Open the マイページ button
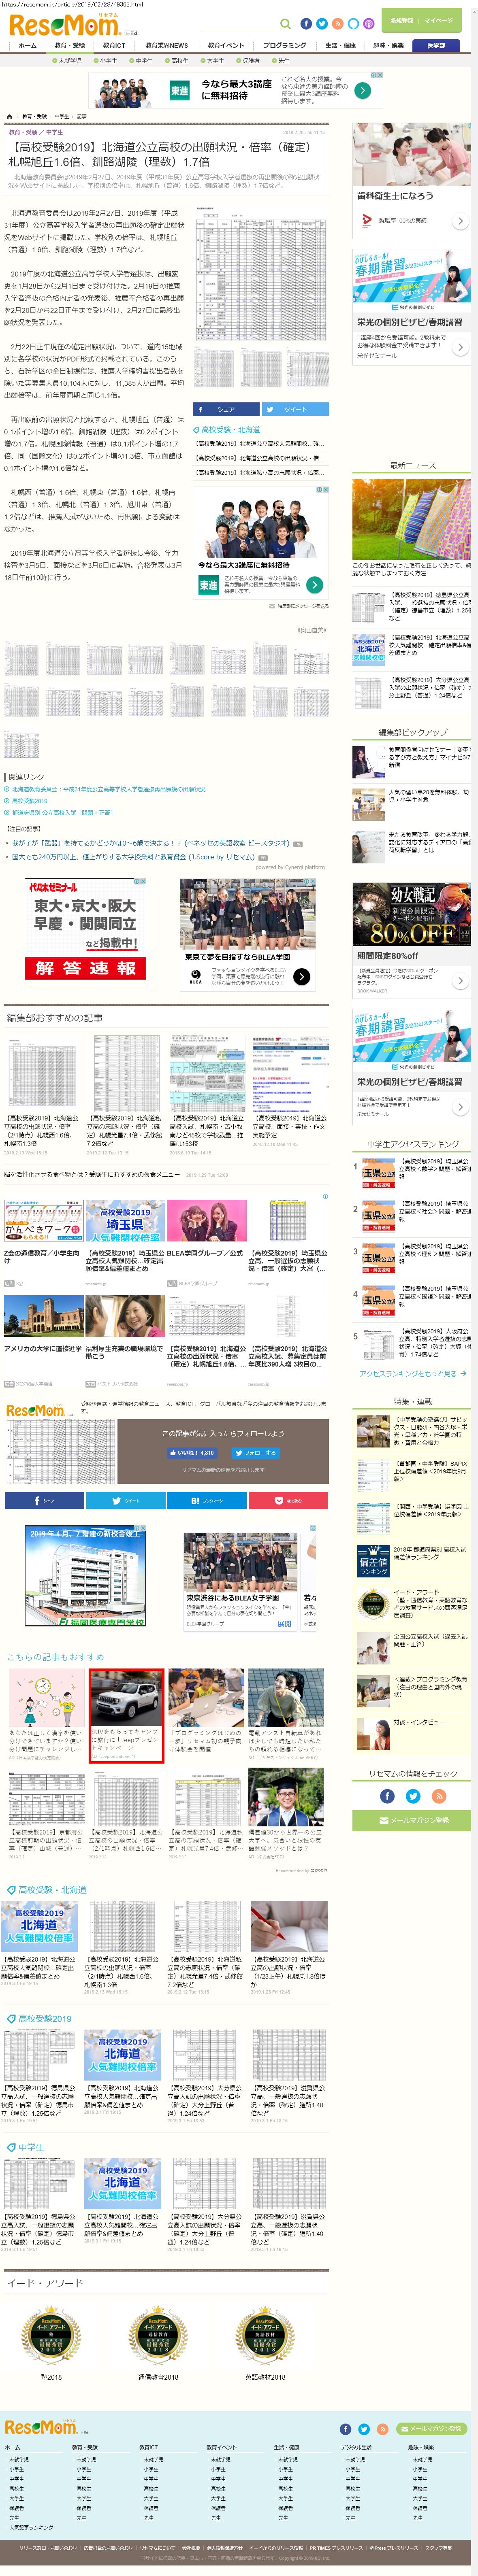 [x=438, y=21]
